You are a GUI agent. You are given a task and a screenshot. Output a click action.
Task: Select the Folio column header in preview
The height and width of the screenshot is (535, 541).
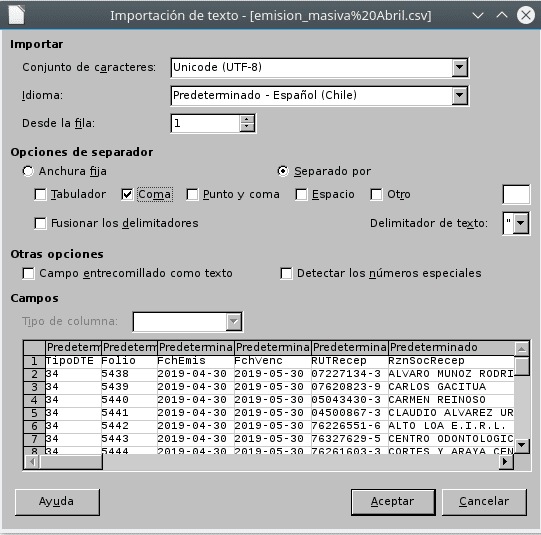[129, 347]
